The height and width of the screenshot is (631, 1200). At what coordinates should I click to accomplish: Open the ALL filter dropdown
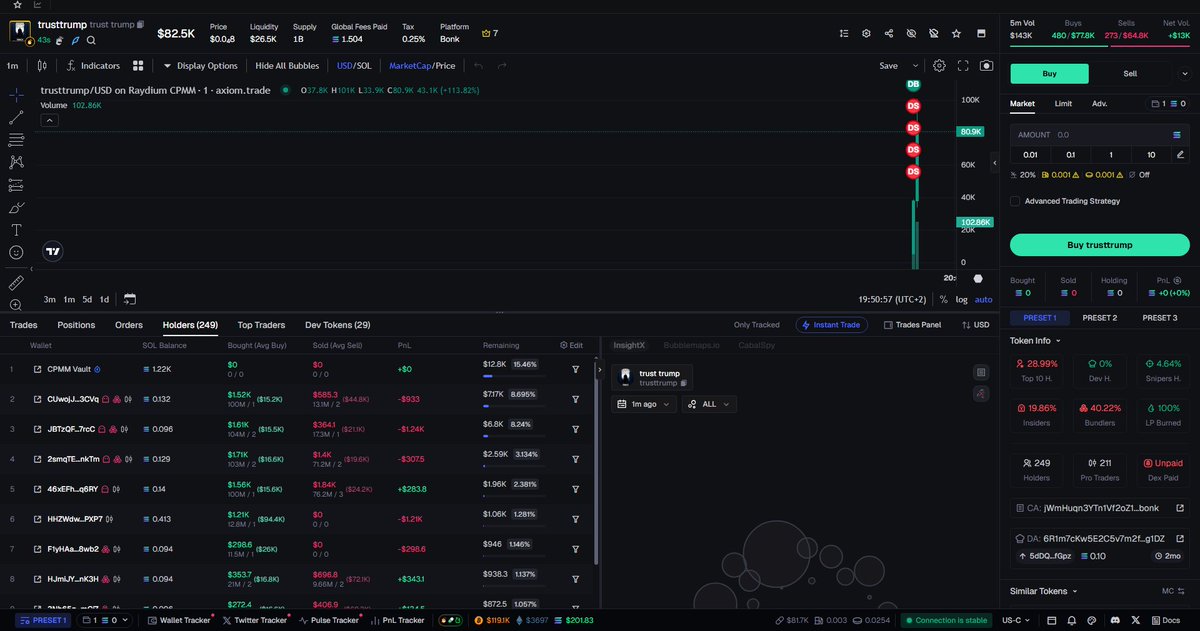(709, 404)
